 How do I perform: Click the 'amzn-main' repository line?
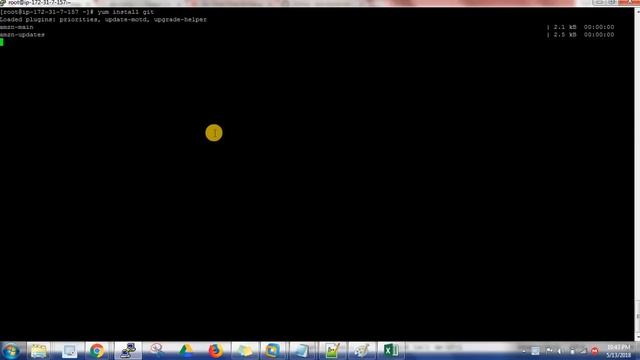tap(17, 27)
